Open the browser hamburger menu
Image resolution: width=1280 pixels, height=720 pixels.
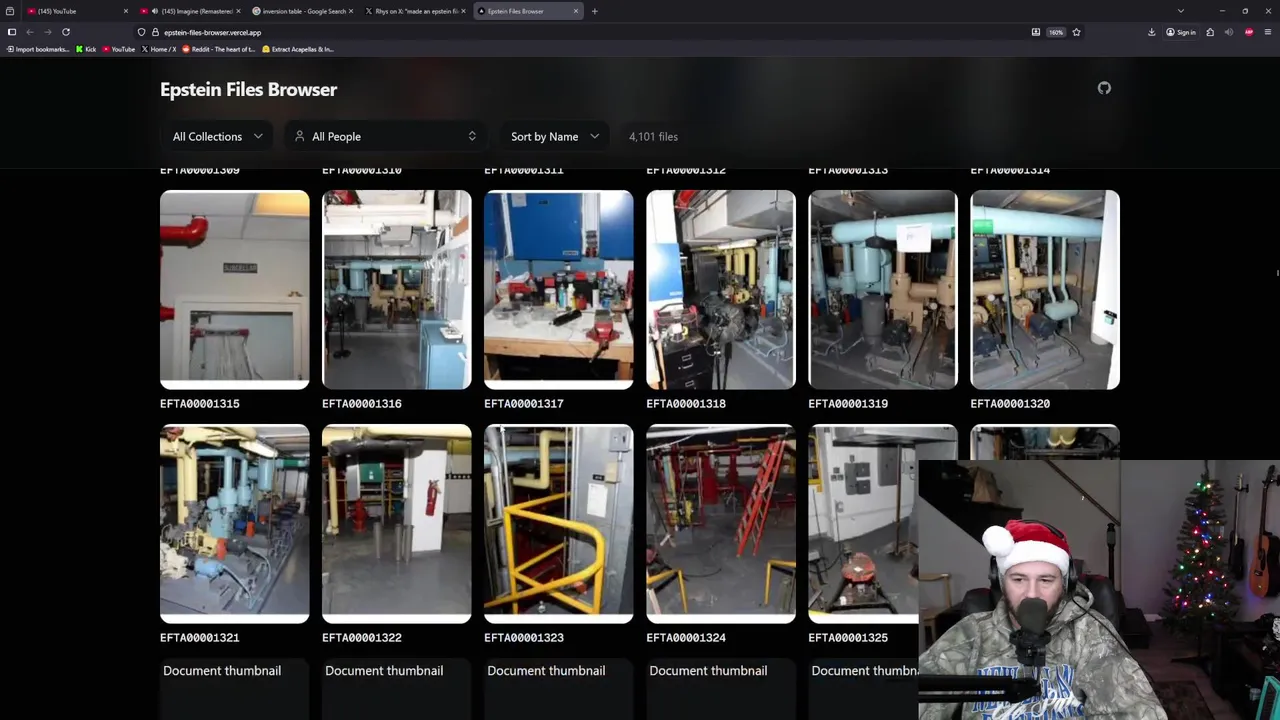point(1268,32)
